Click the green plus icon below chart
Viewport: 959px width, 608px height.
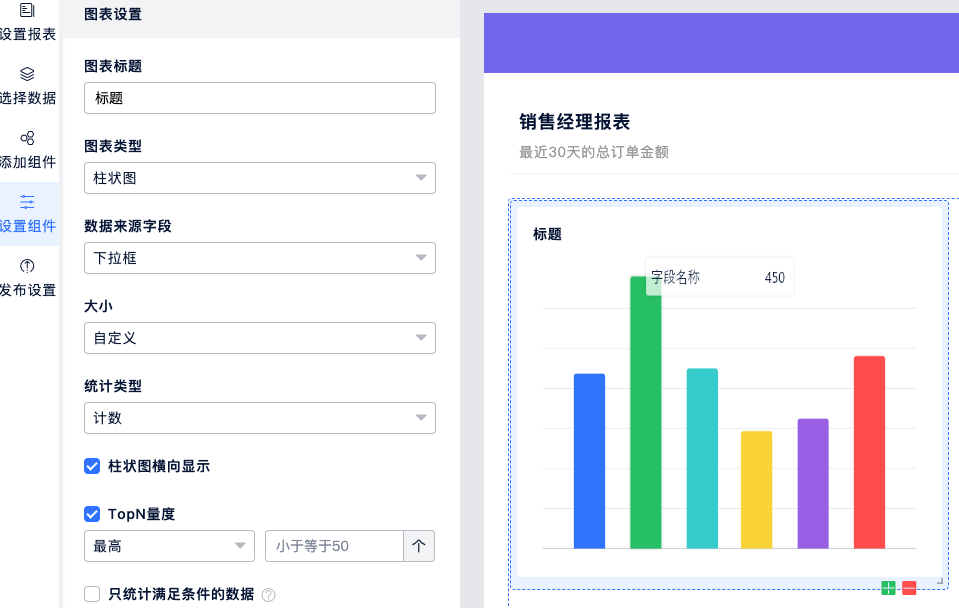pyautogui.click(x=888, y=588)
